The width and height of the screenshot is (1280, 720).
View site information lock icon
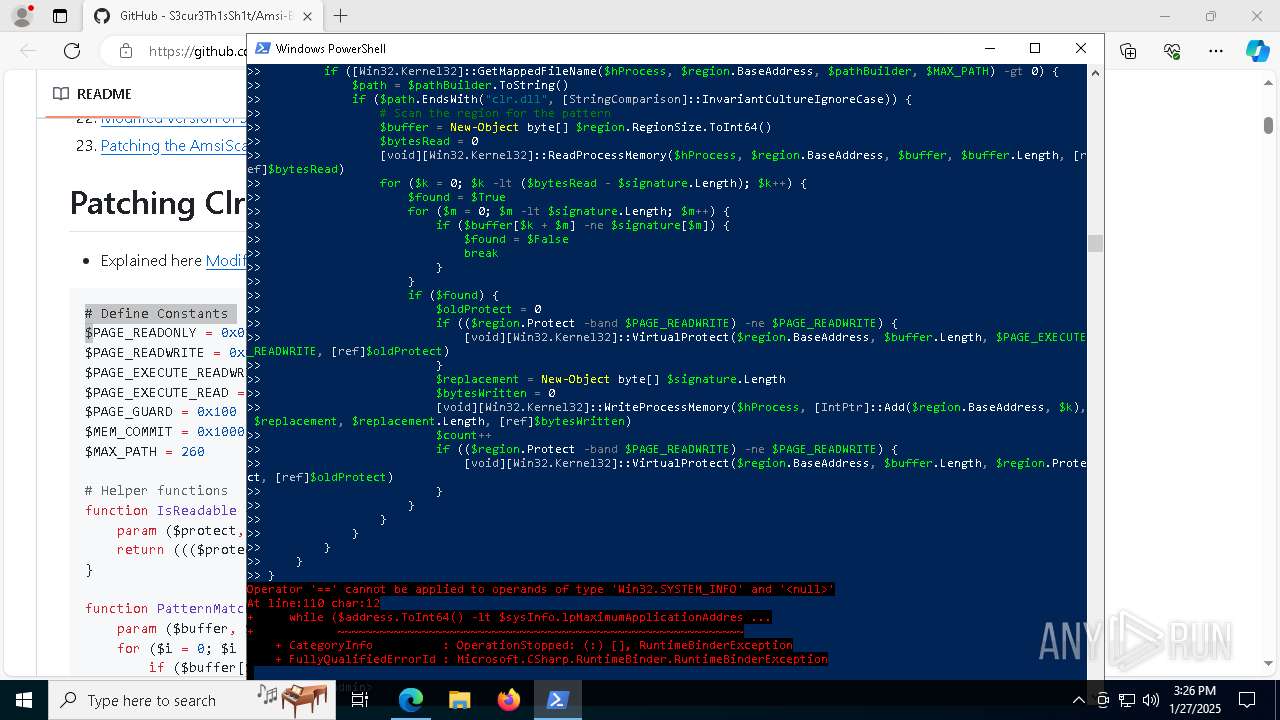pyautogui.click(x=125, y=51)
